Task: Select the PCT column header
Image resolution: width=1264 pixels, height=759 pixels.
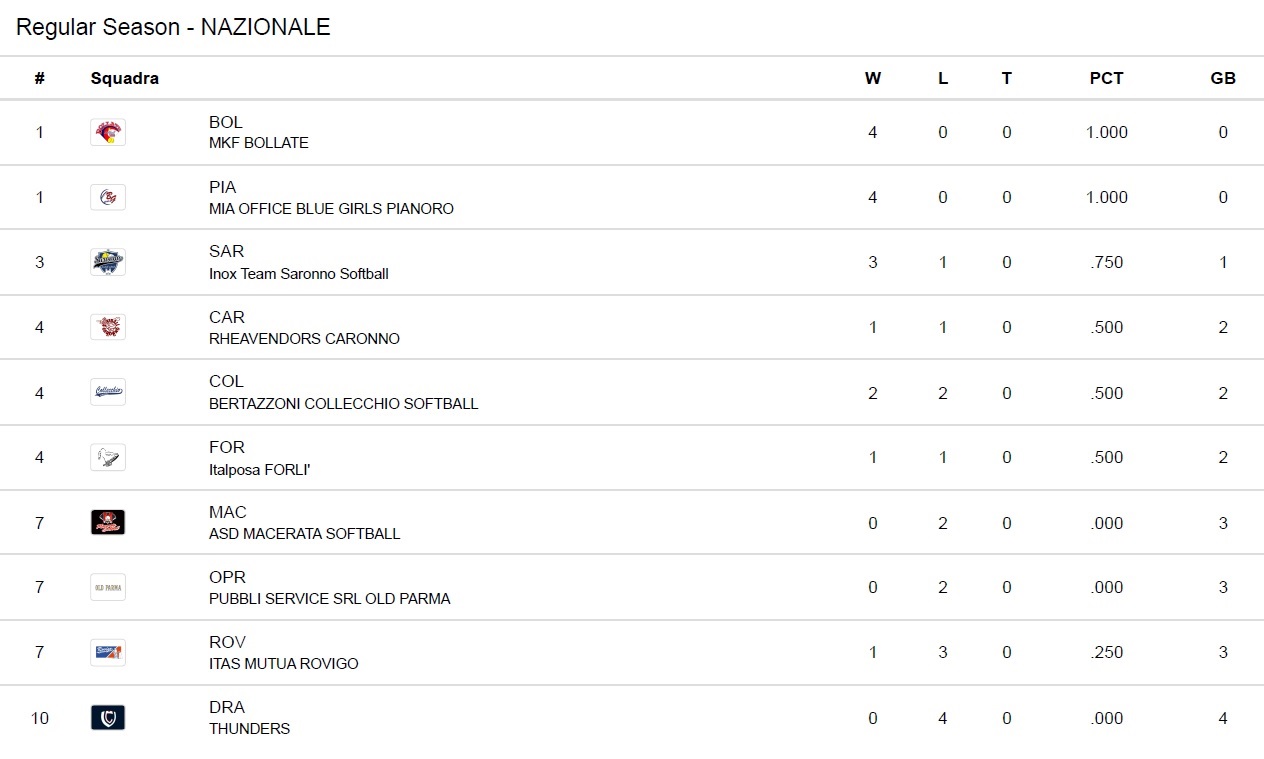Action: point(1107,78)
